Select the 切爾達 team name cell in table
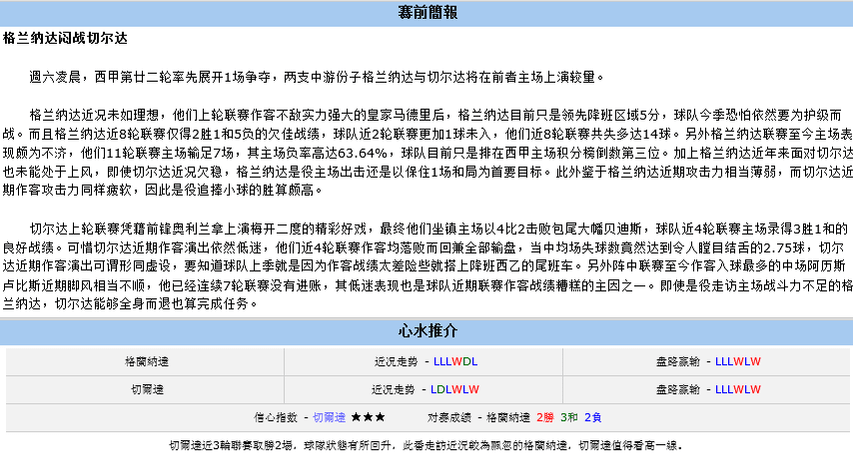 point(146,390)
